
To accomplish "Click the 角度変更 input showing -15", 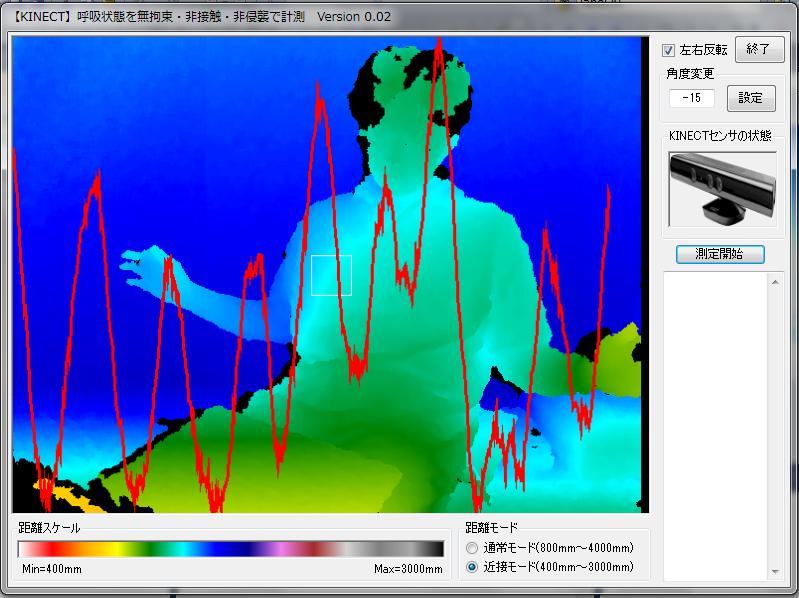I will (691, 98).
